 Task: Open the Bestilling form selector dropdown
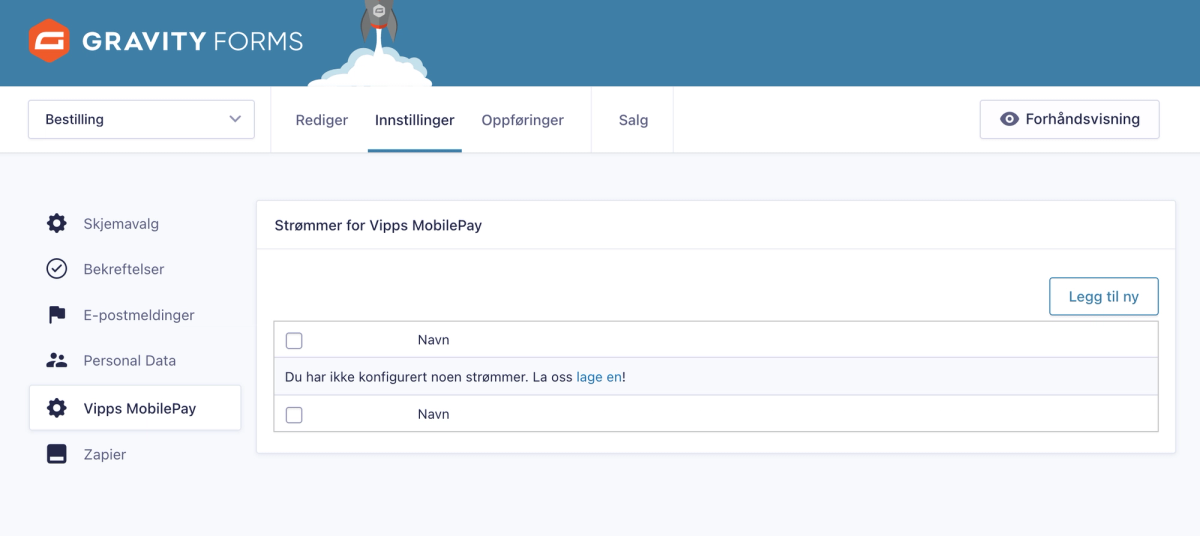[x=141, y=119]
